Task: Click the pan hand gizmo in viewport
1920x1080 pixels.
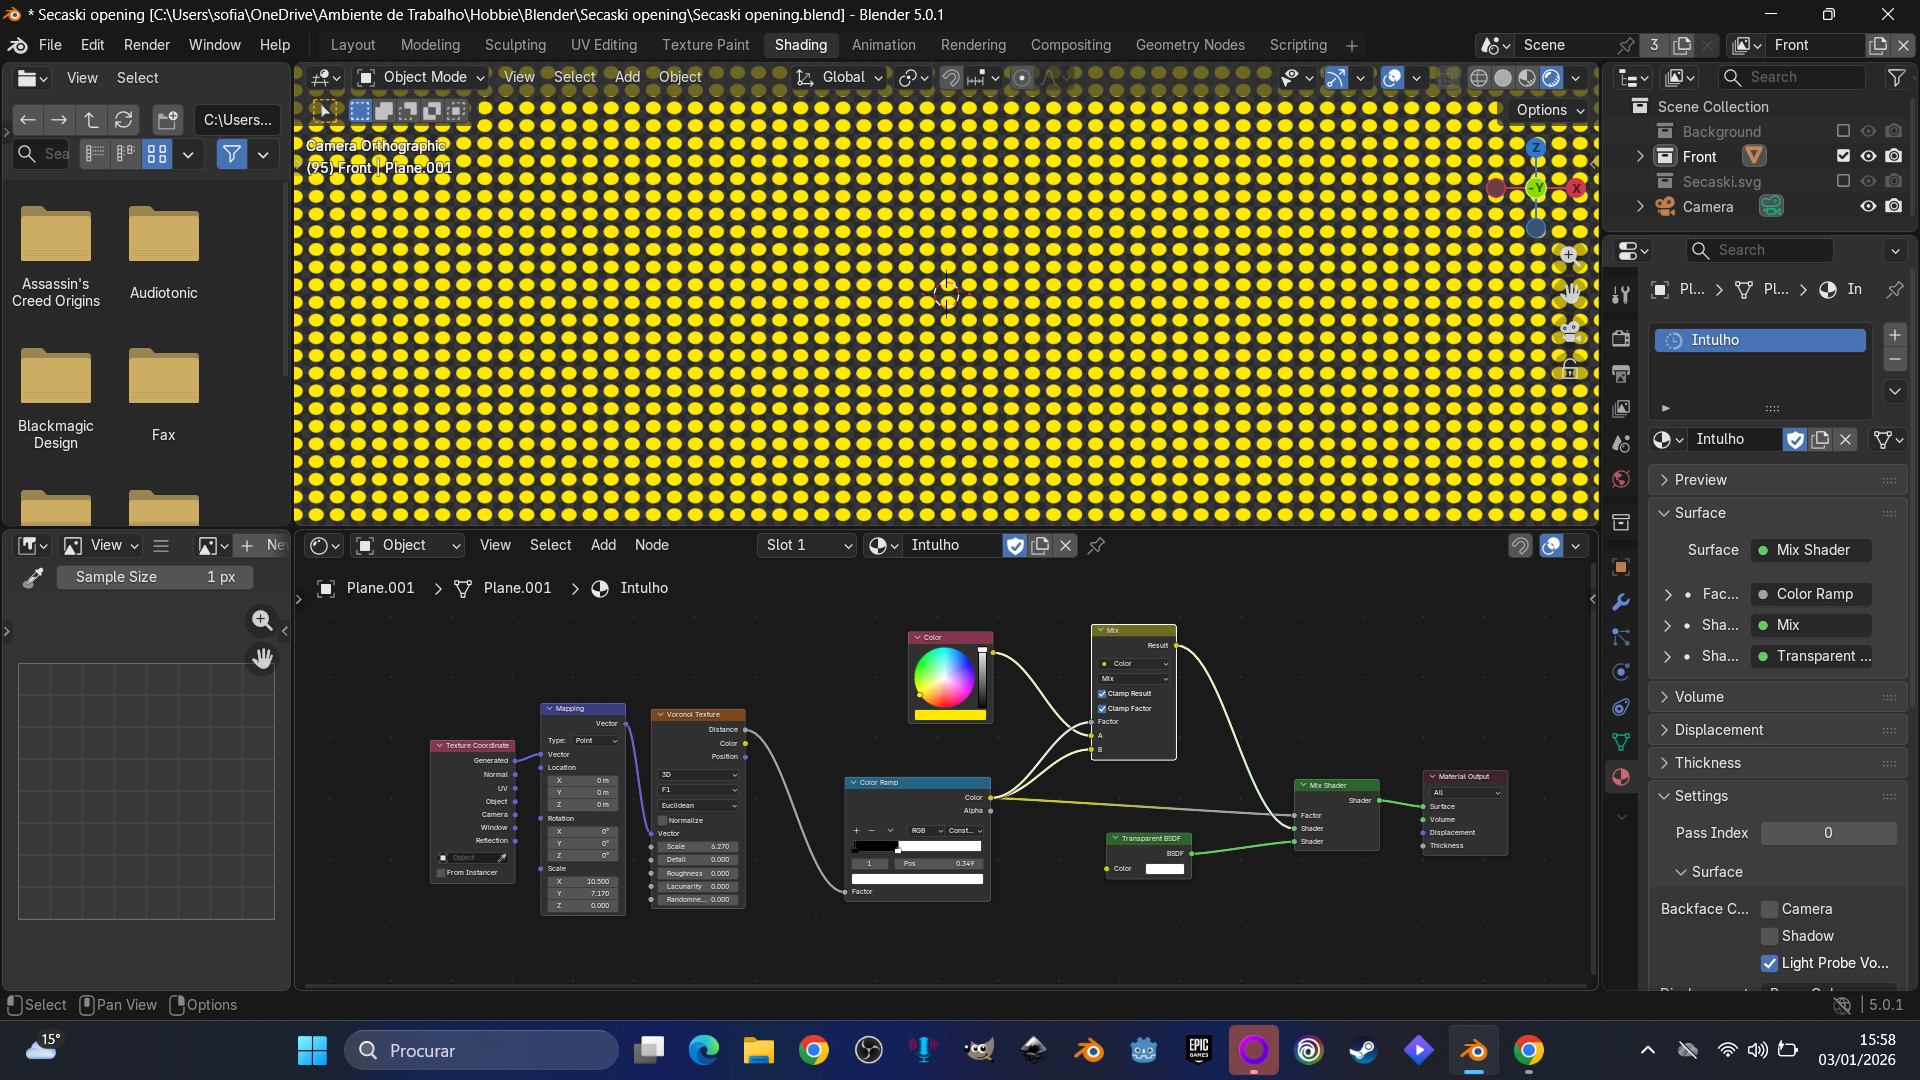Action: pyautogui.click(x=1570, y=293)
